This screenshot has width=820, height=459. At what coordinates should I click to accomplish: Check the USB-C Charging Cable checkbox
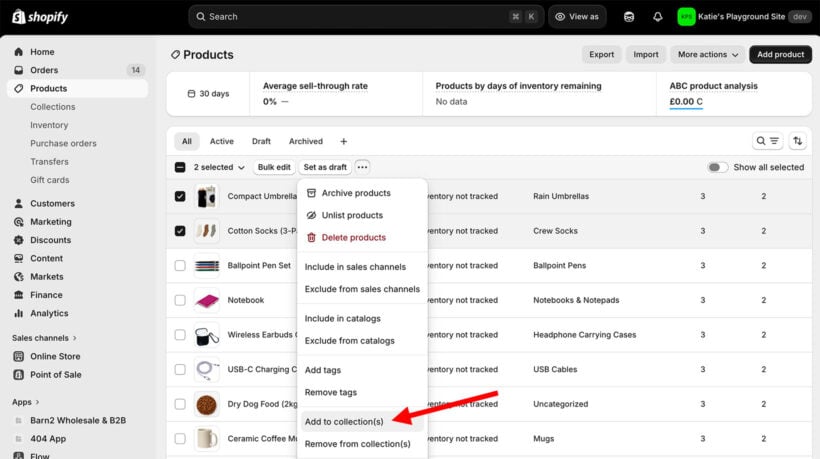pyautogui.click(x=180, y=369)
